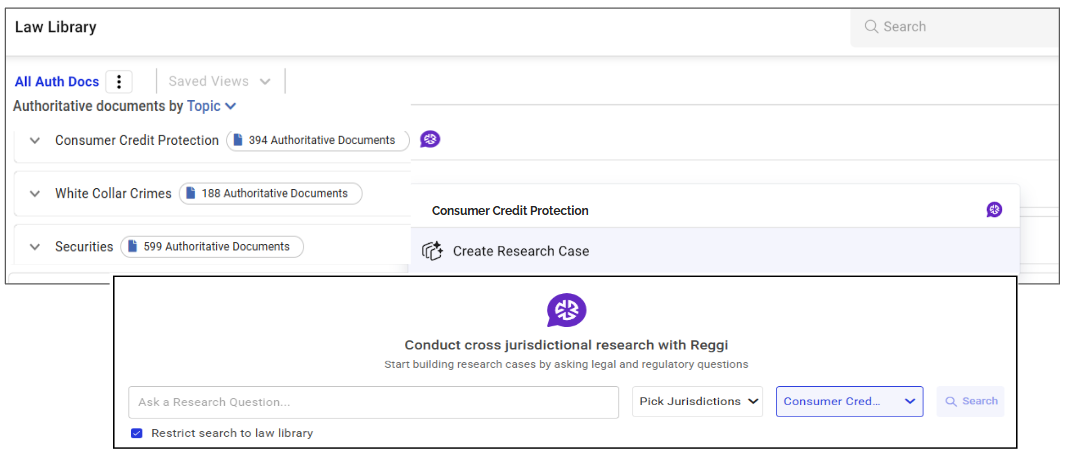Click the large Reggi logo above research heading
Image resolution: width=1067 pixels, height=456 pixels.
566,310
